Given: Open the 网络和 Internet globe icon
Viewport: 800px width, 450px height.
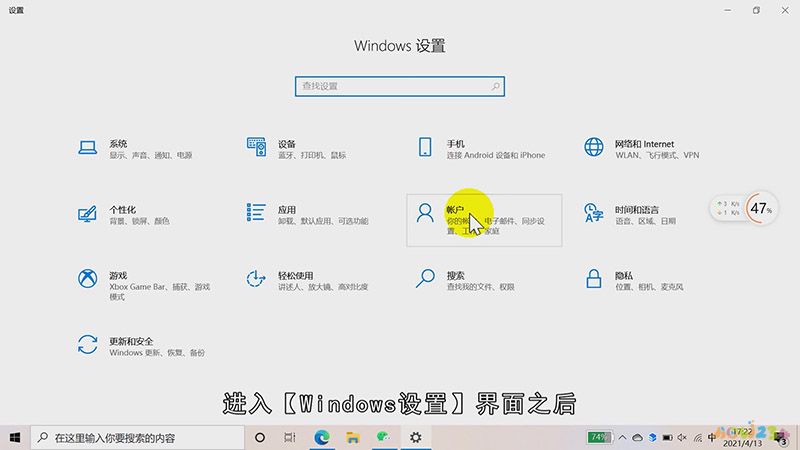Looking at the screenshot, I should click(593, 147).
